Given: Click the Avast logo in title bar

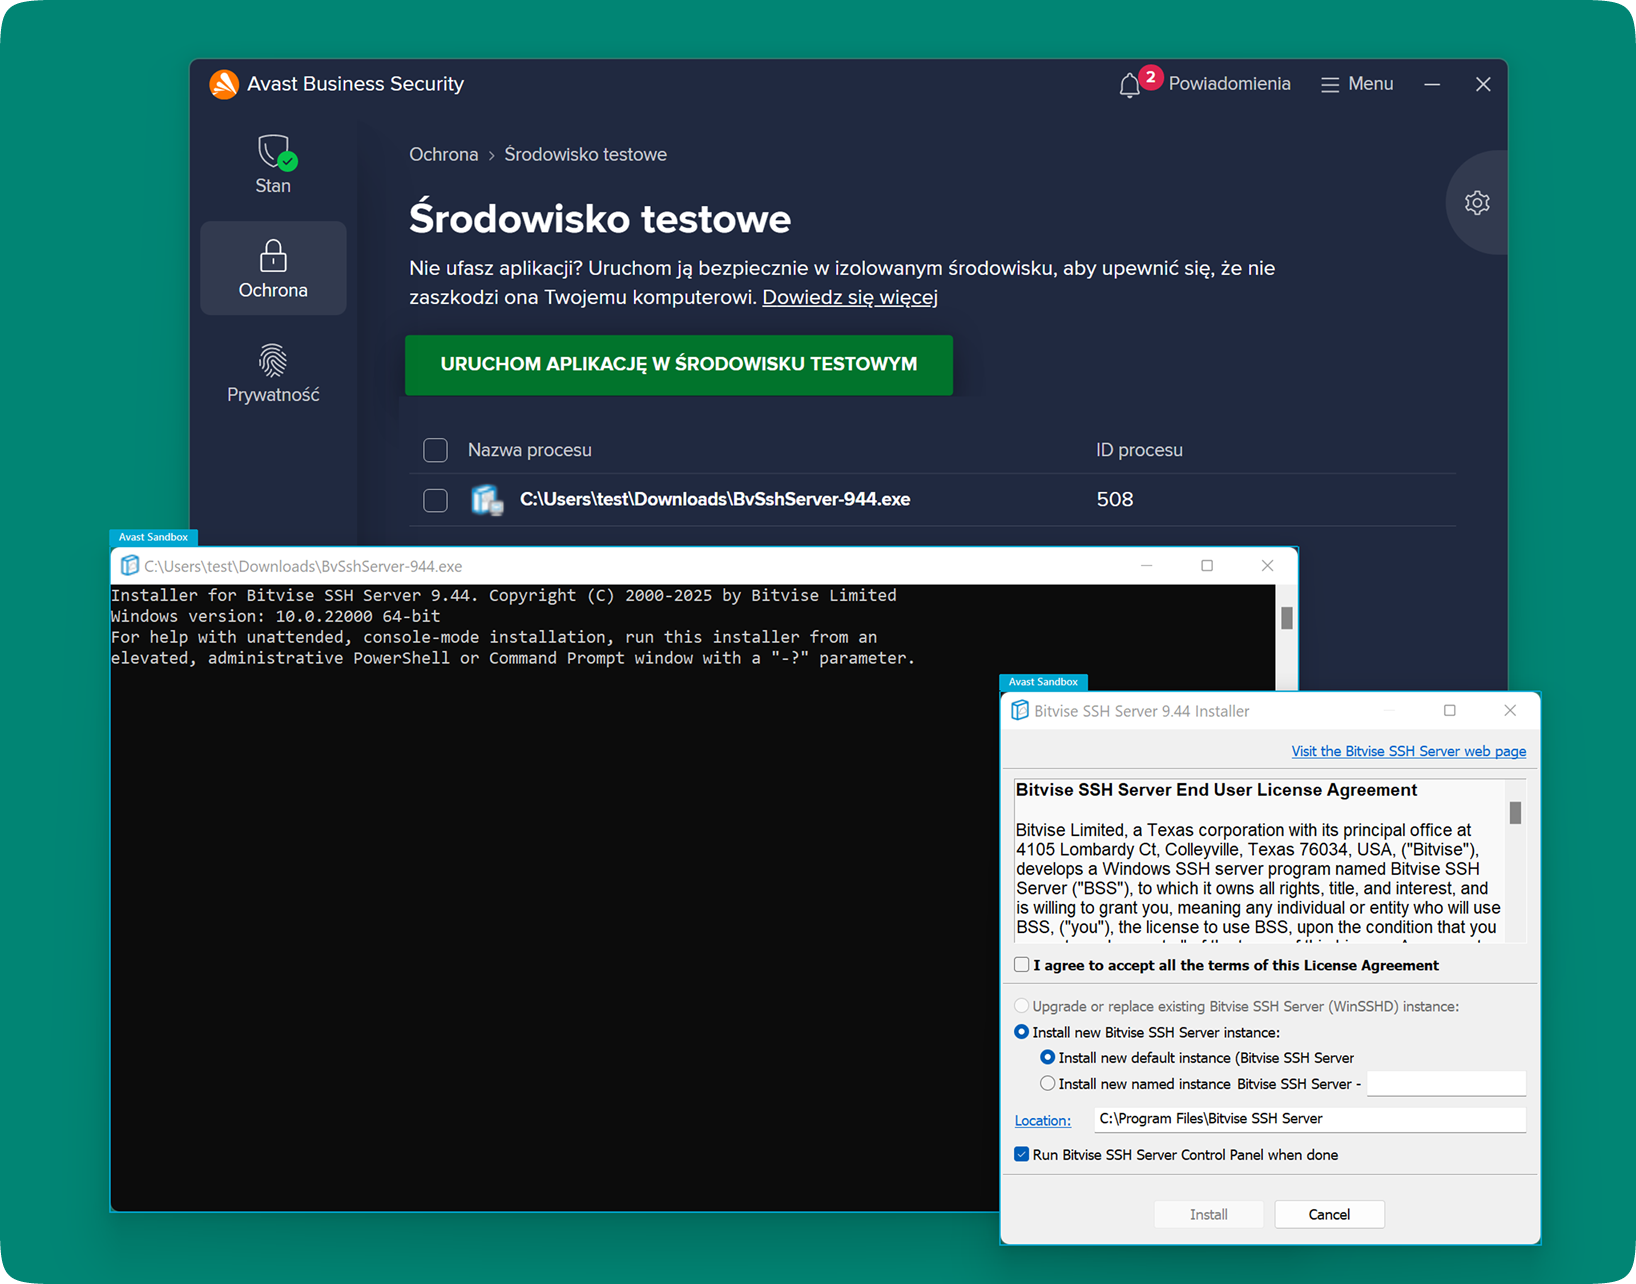Looking at the screenshot, I should 224,84.
